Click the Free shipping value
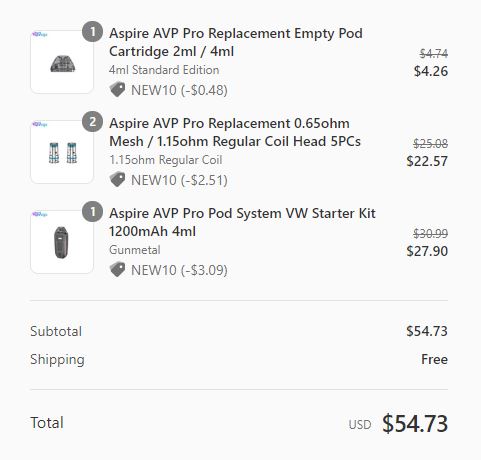 434,359
